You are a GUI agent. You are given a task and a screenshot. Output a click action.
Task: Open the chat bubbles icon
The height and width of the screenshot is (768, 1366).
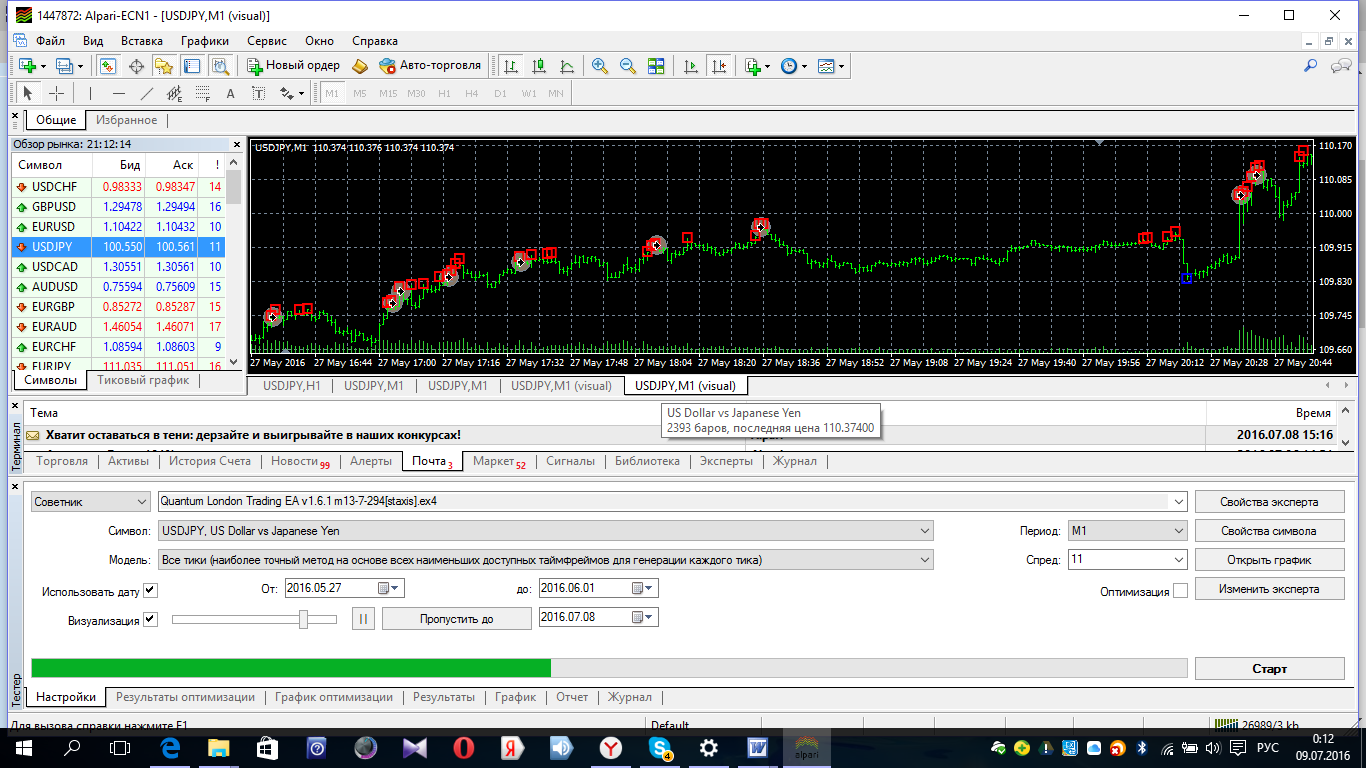tap(1342, 66)
